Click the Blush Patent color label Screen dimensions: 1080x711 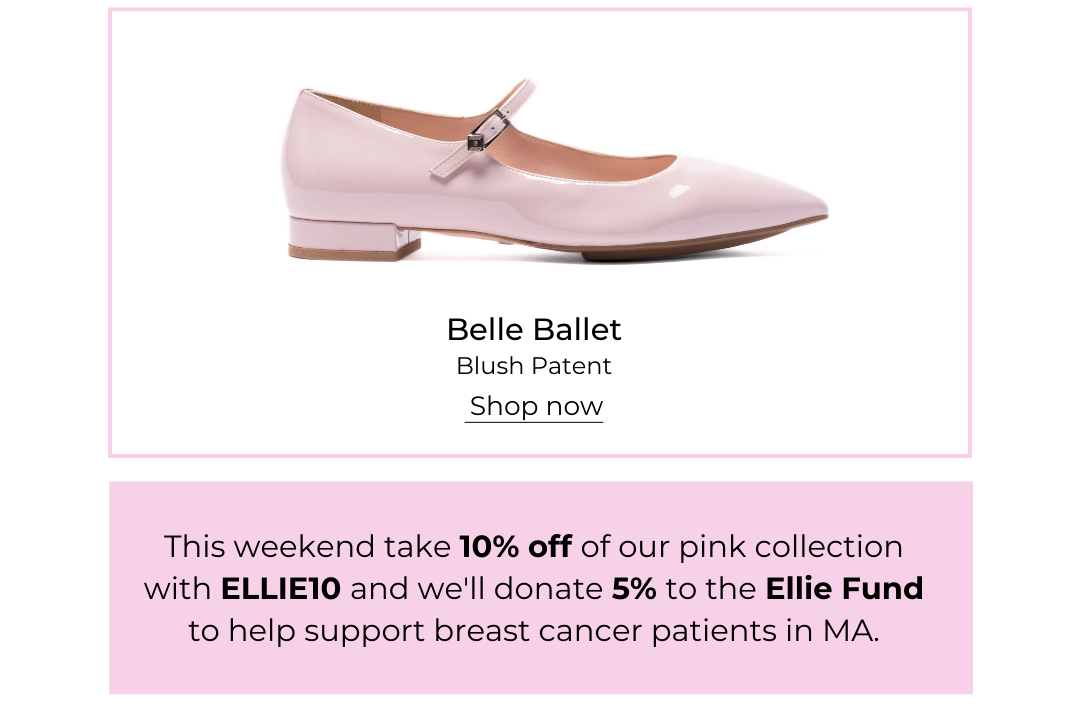click(534, 366)
